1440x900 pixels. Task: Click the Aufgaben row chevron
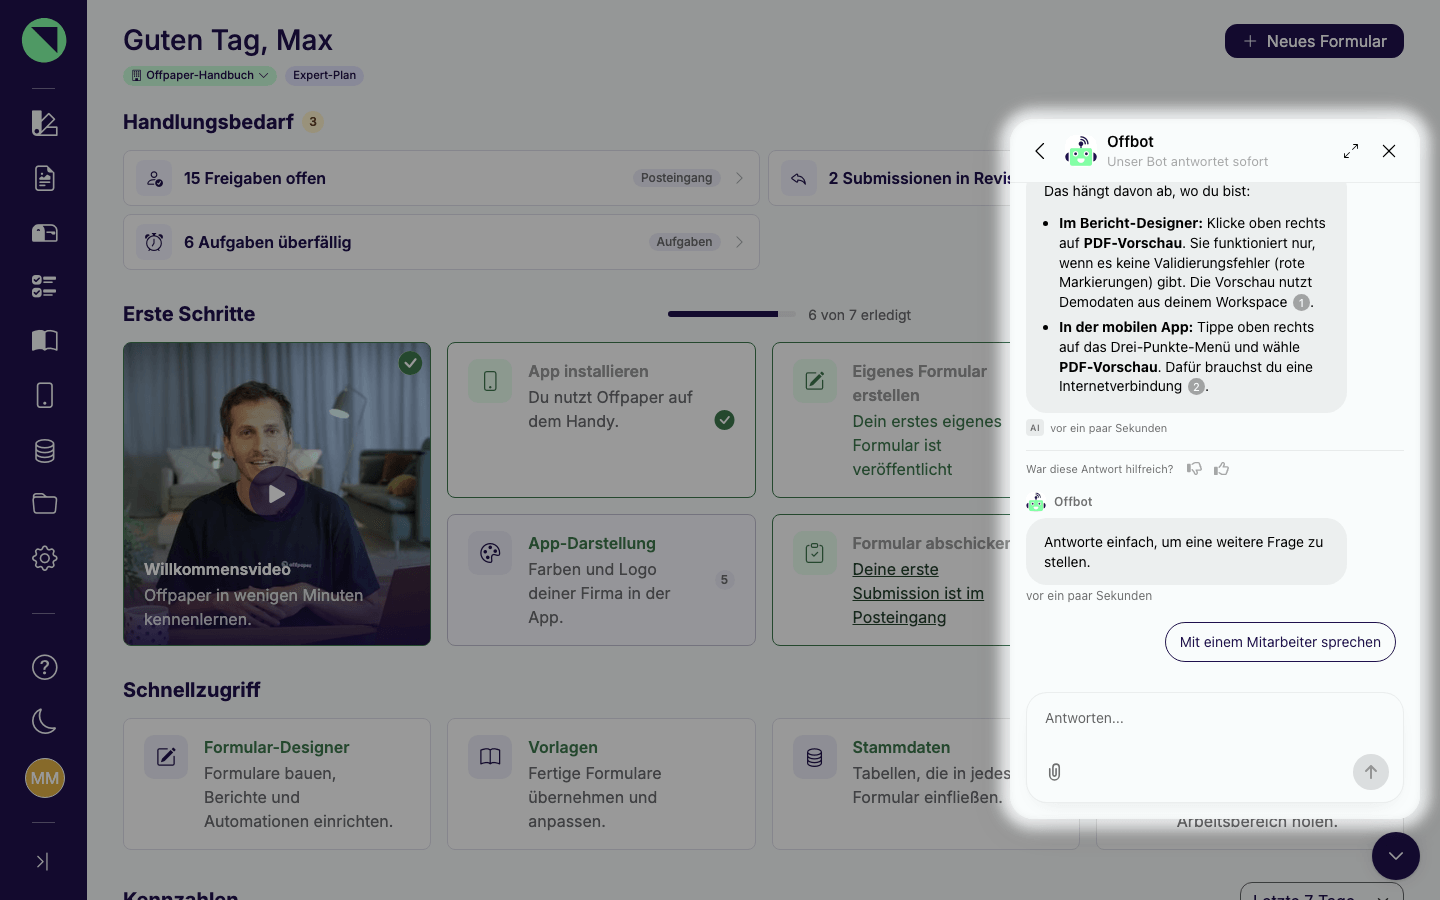(740, 242)
